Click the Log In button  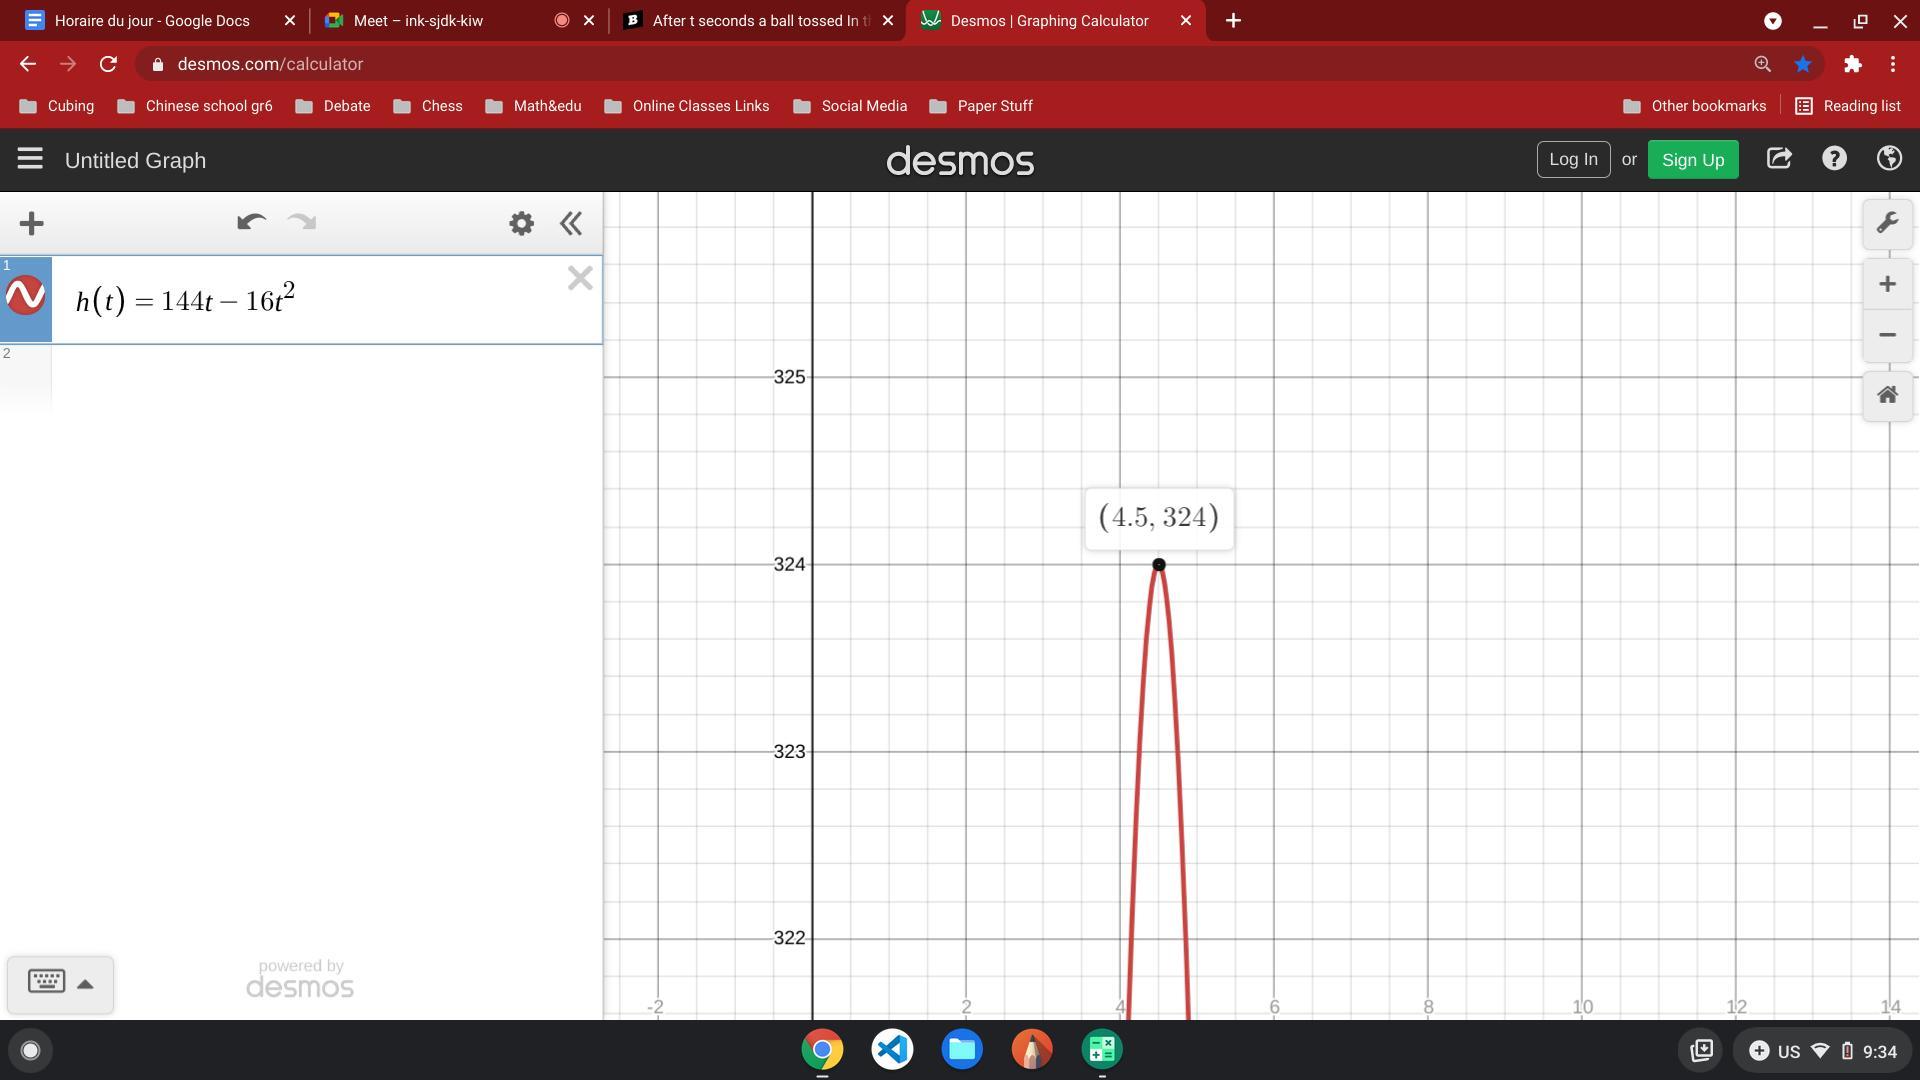tap(1572, 159)
